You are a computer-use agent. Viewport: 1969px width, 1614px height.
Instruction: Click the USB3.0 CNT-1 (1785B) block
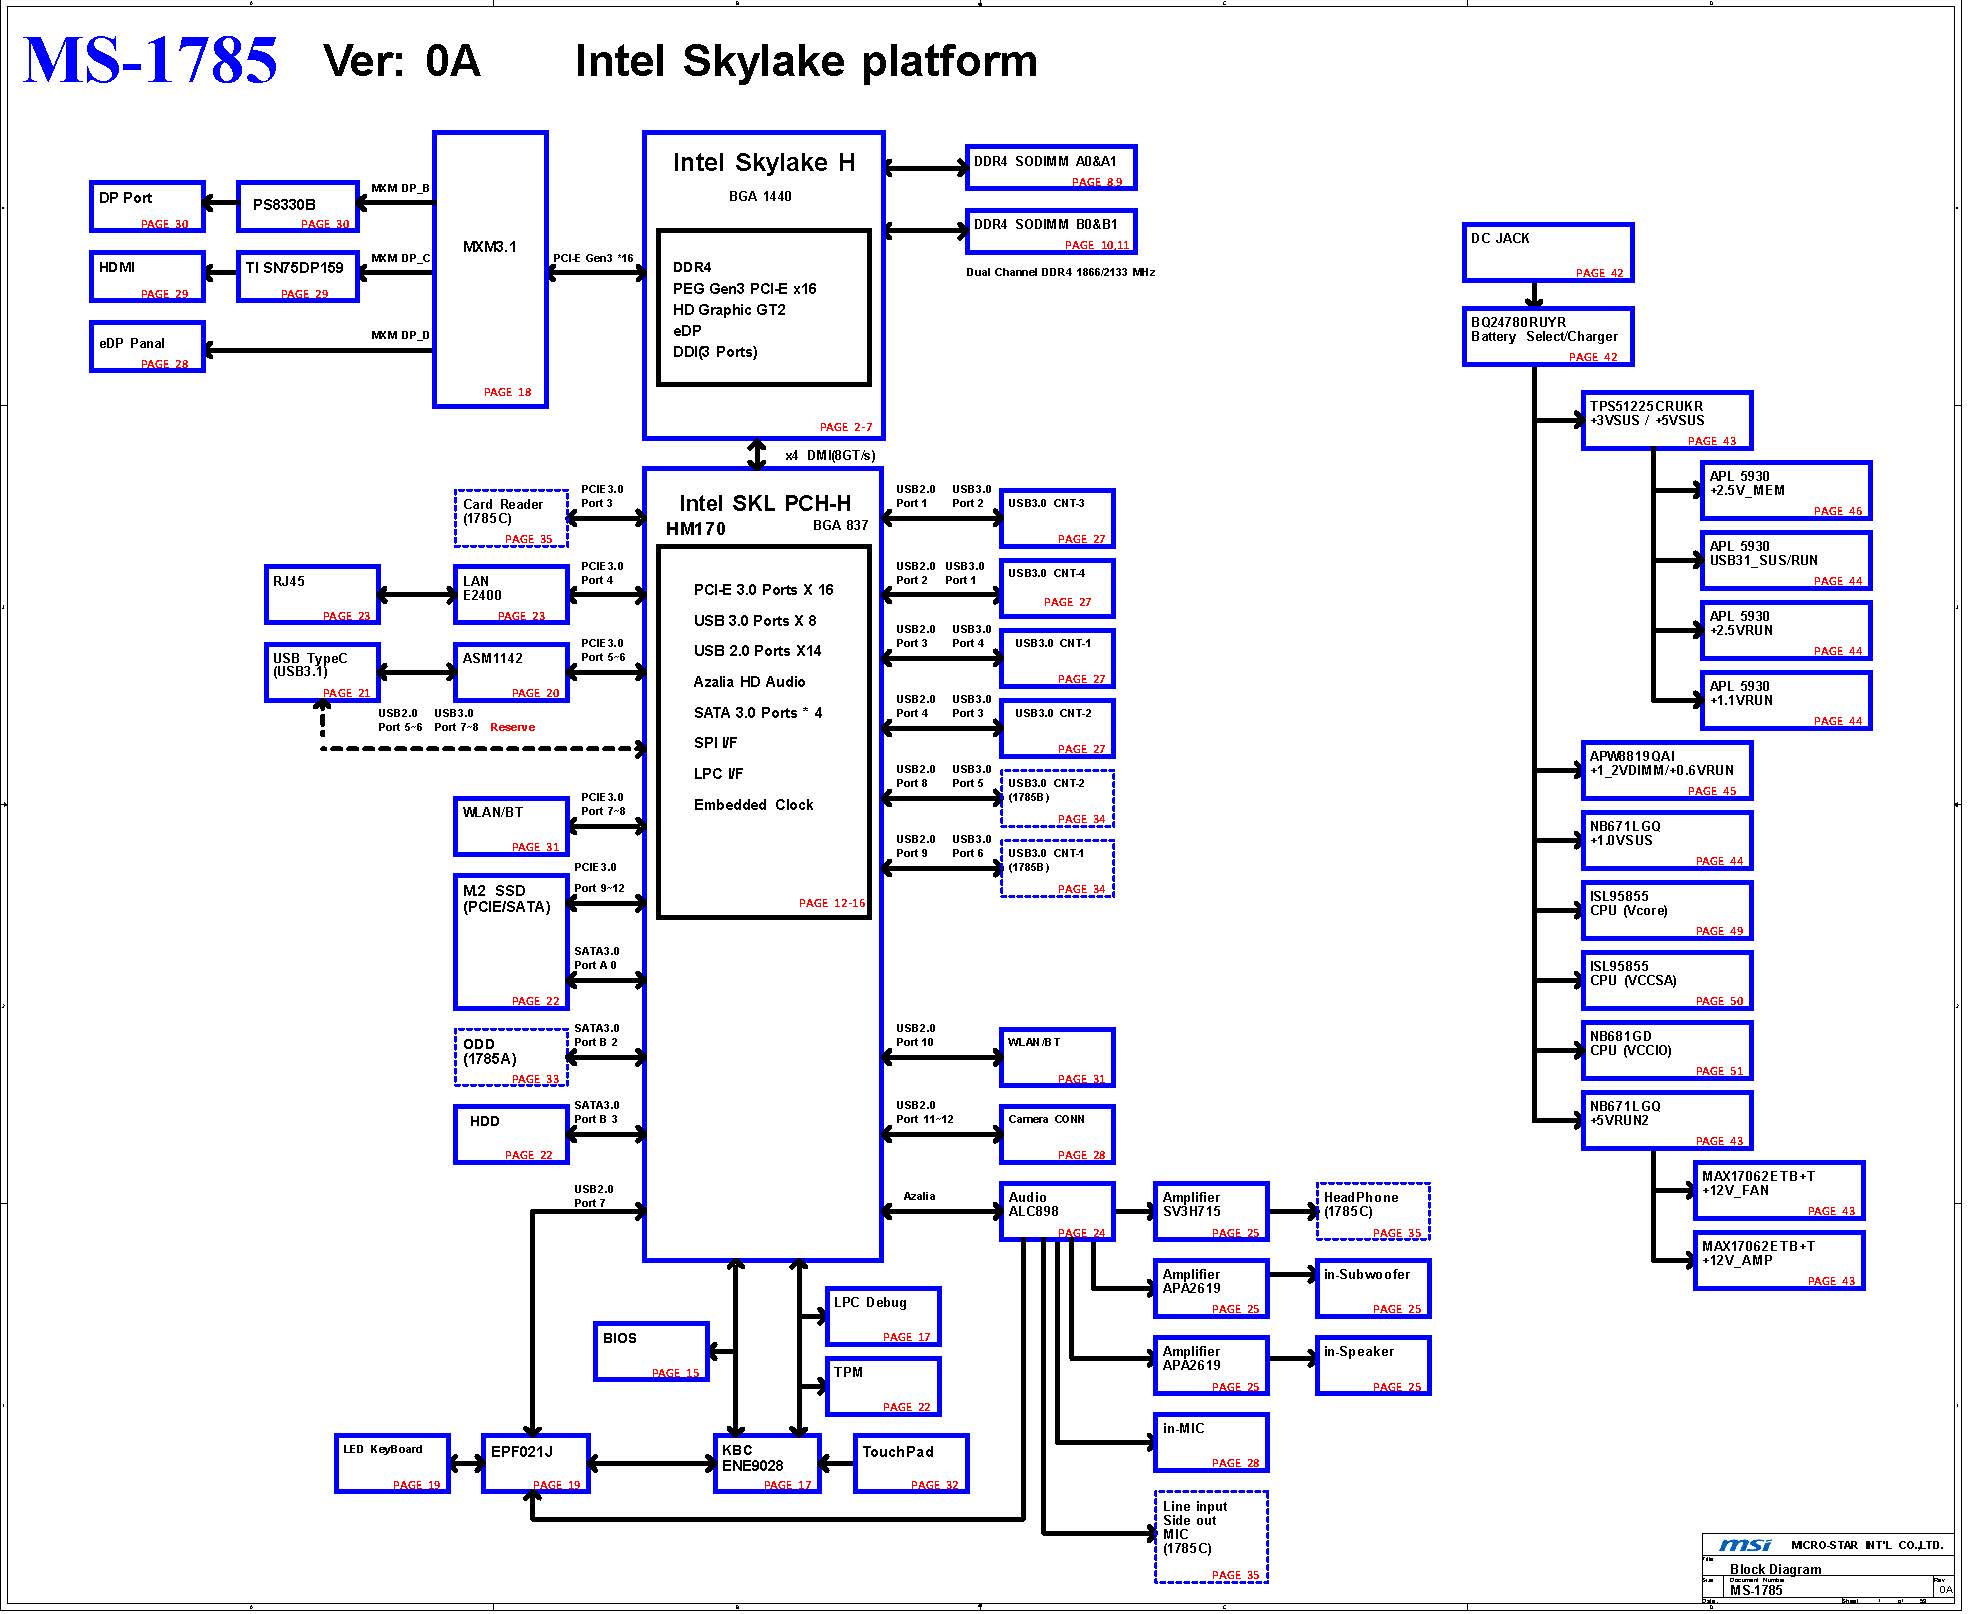click(1057, 868)
